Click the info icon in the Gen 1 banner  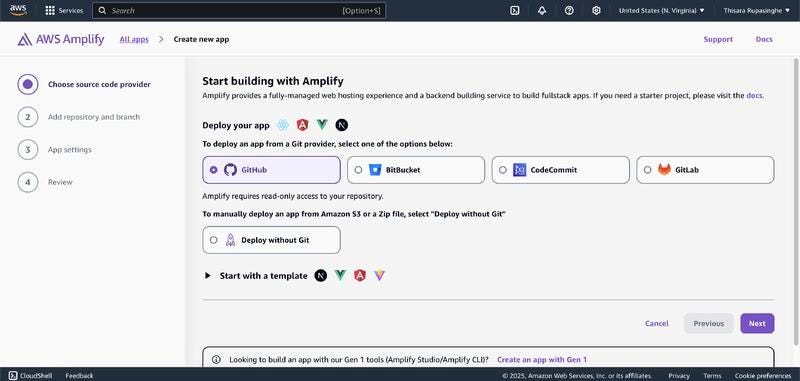(216, 360)
